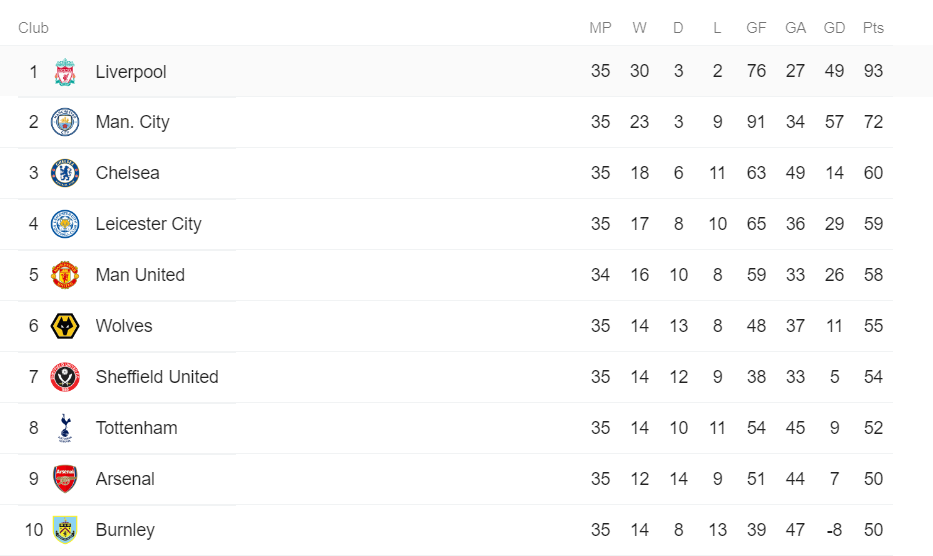The image size is (933, 556).
Task: Click the Pts column header
Action: point(873,28)
